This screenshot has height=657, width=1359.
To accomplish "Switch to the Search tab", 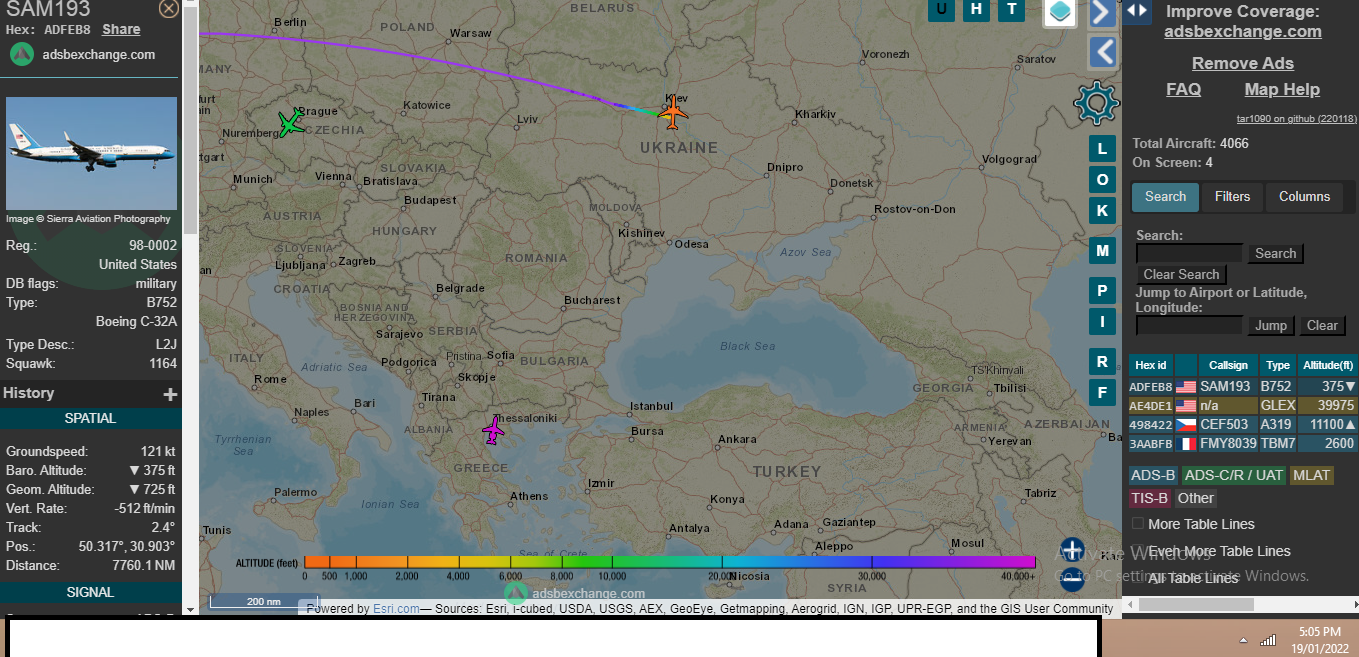I will coord(1165,197).
